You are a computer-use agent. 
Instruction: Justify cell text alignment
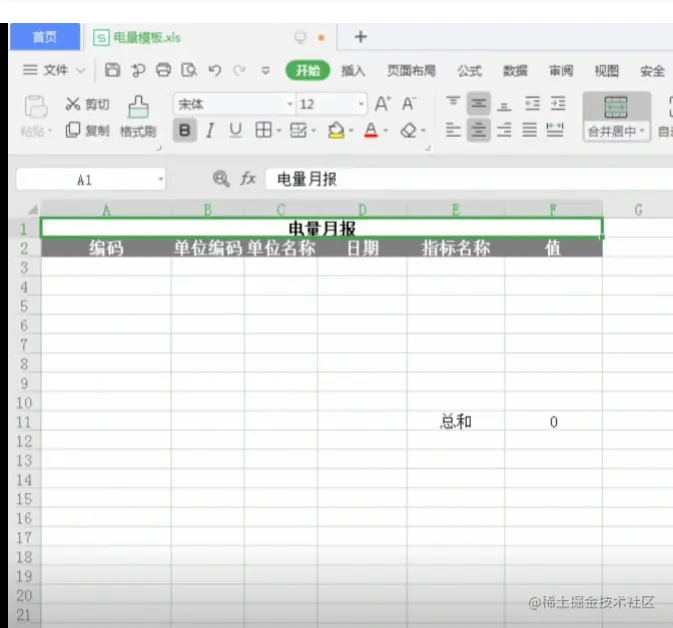coord(529,130)
